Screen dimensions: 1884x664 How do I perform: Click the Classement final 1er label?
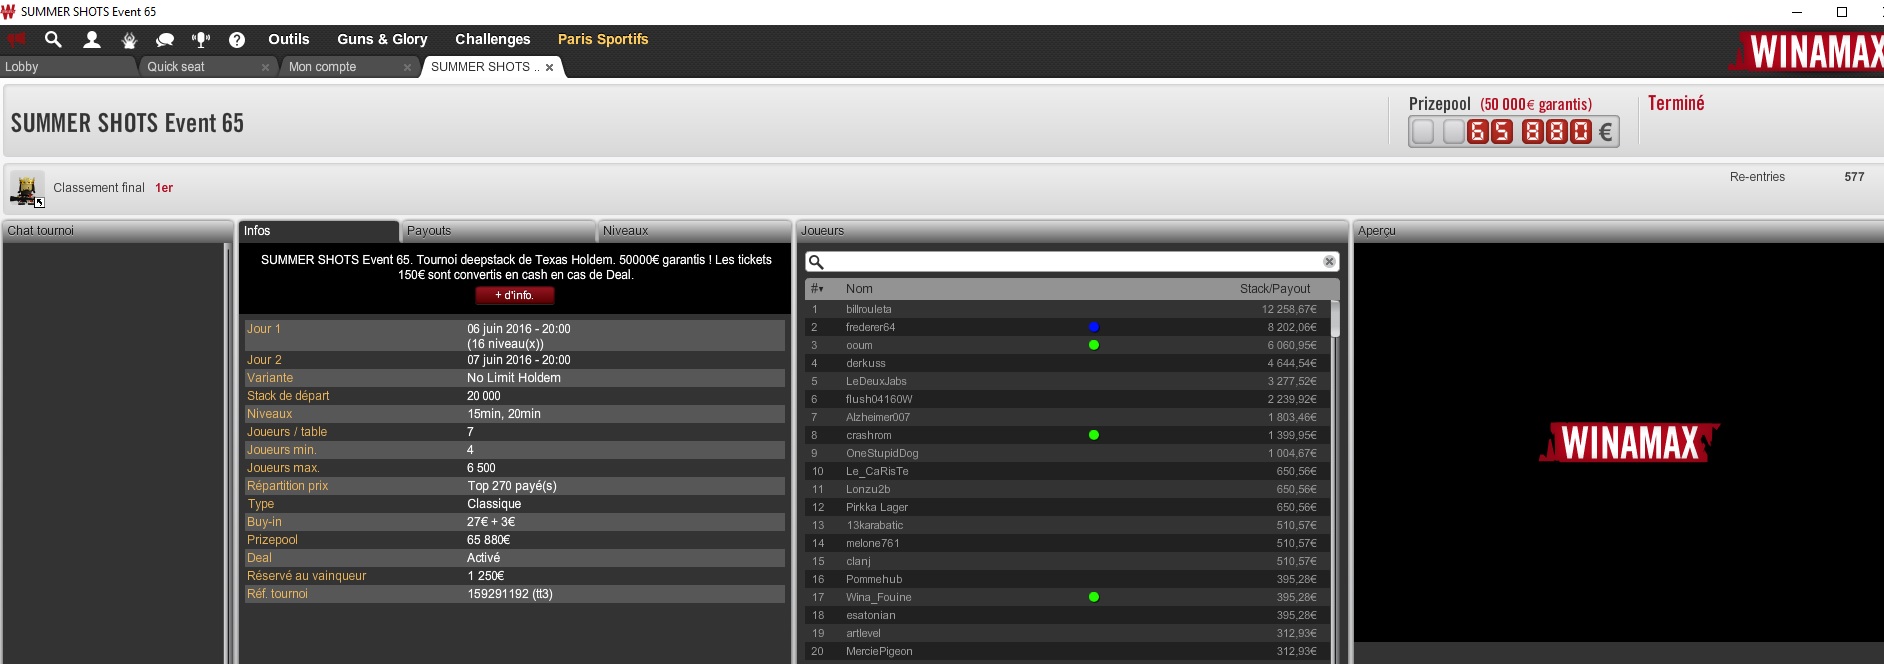[113, 188]
